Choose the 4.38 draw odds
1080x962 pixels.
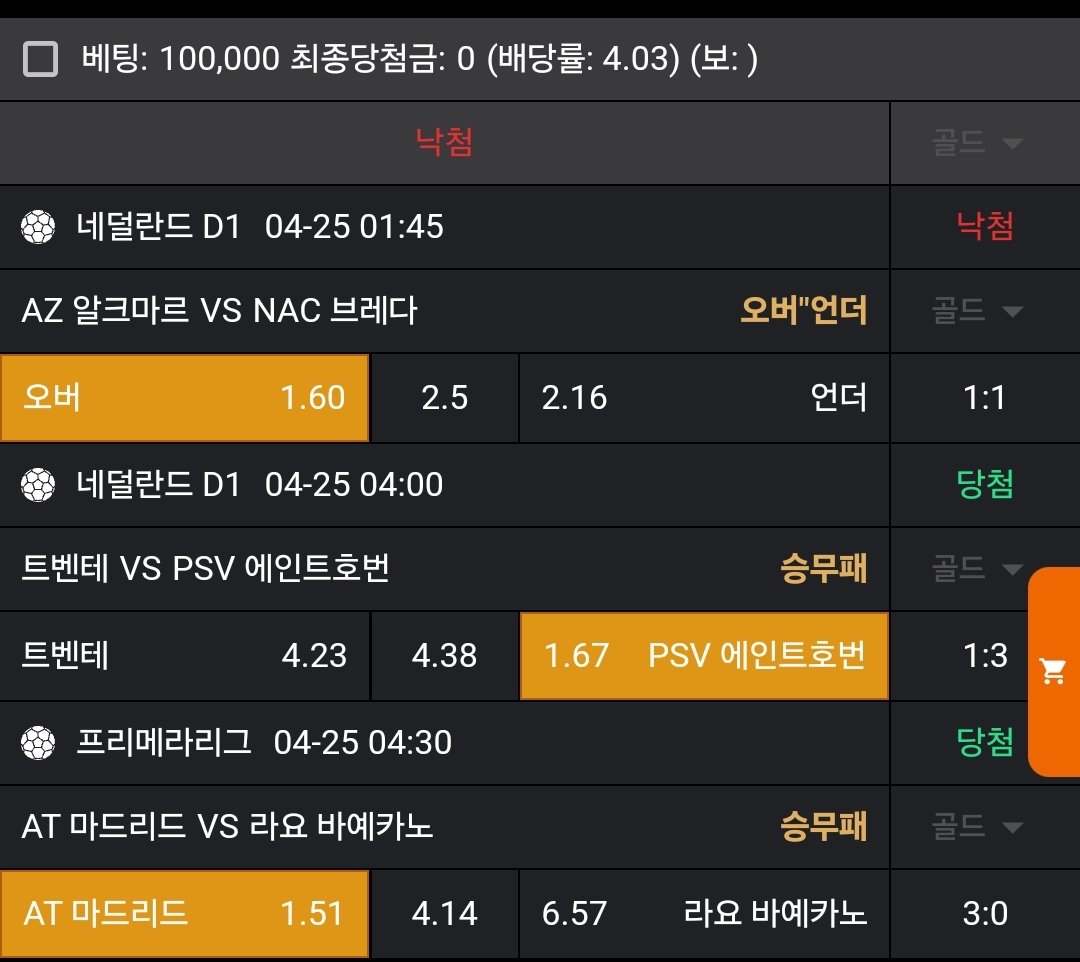[444, 656]
